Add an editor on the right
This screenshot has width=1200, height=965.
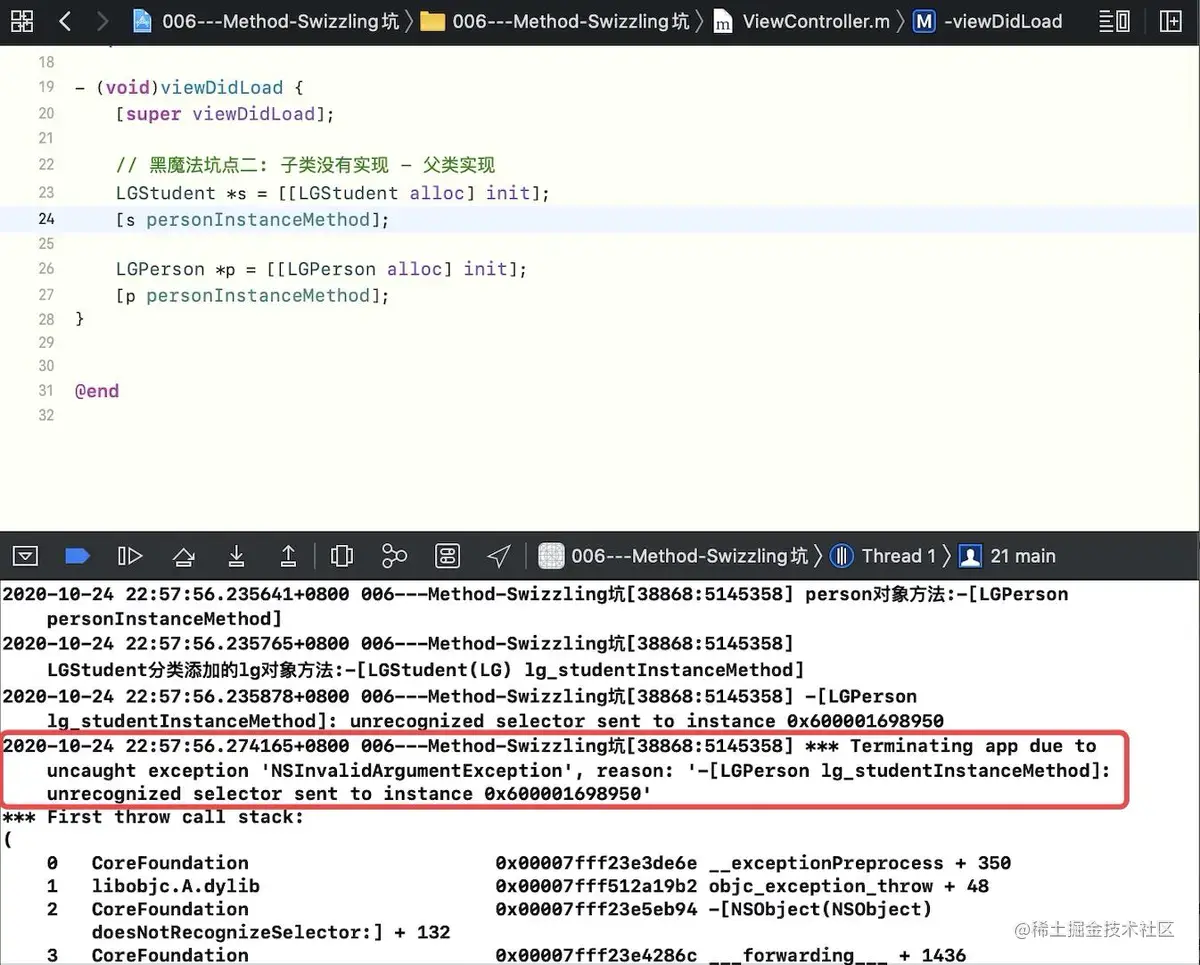click(1170, 21)
